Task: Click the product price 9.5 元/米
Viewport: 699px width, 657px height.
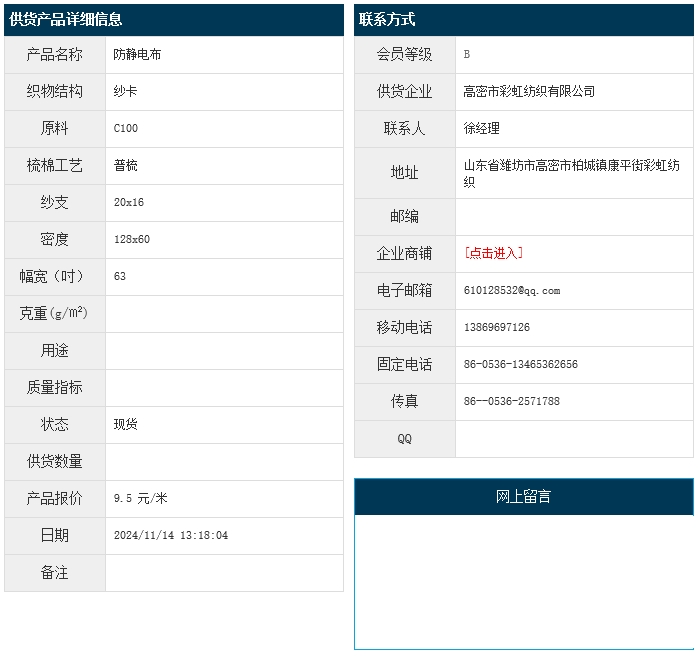Action: point(141,498)
